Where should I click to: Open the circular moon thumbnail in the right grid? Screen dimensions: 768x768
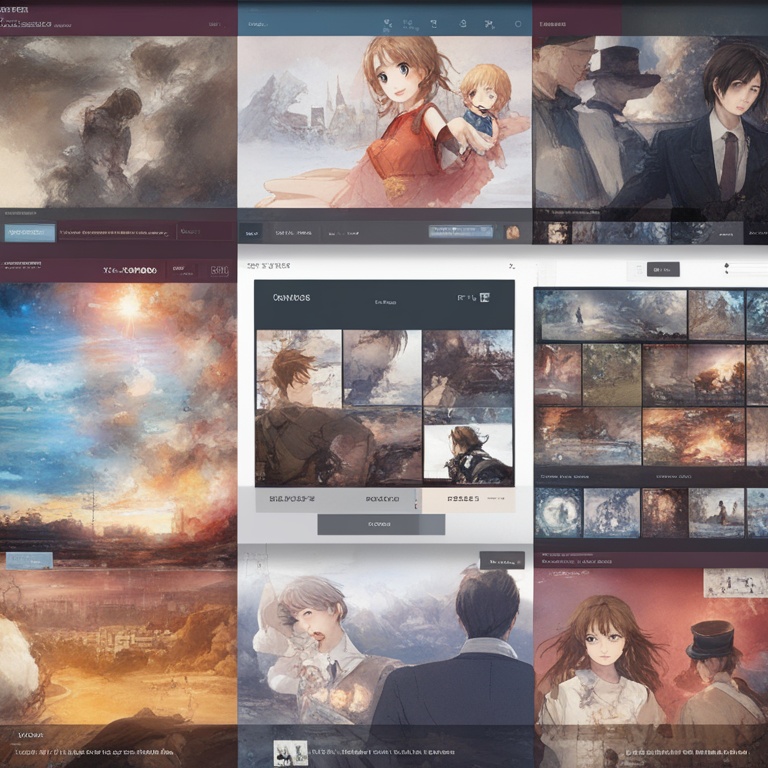coord(558,512)
